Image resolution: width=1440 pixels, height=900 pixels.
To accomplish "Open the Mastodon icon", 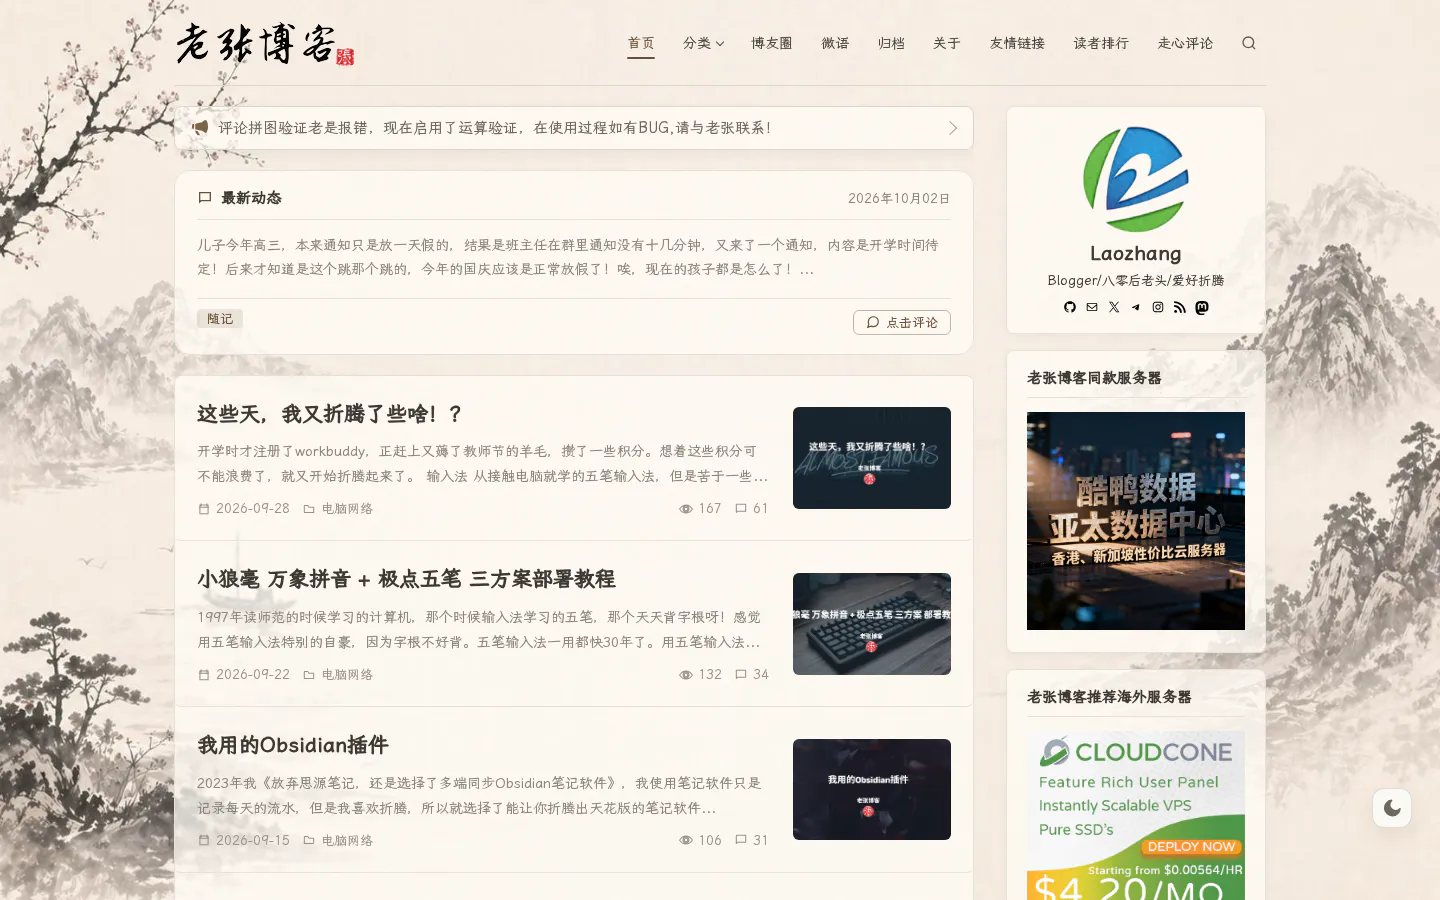I will point(1202,307).
